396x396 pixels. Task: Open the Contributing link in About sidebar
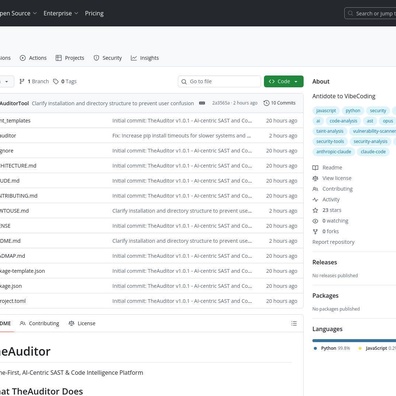333,189
